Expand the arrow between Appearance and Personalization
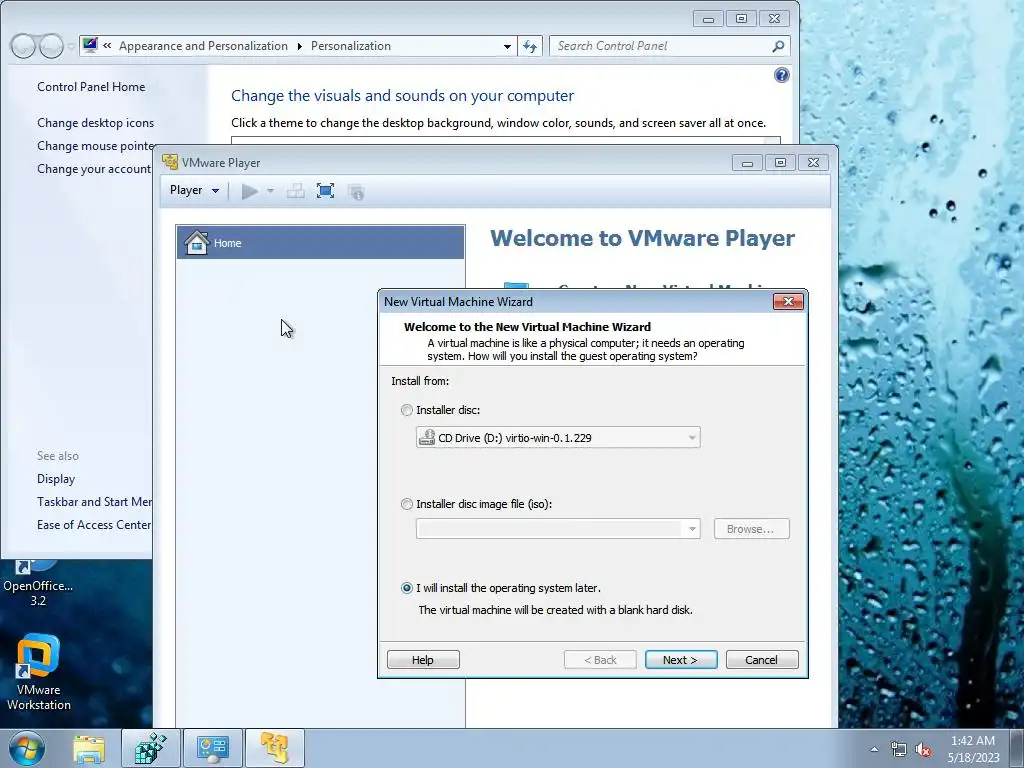 pyautogui.click(x=300, y=46)
